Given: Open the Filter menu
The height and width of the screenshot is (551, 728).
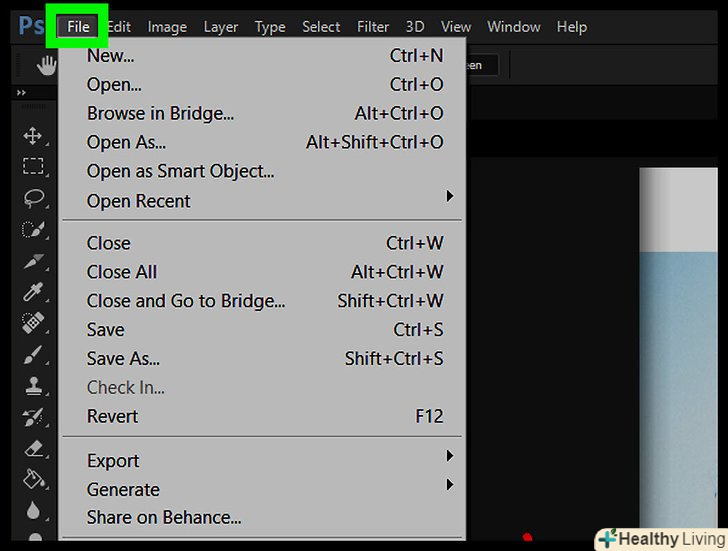Looking at the screenshot, I should [x=373, y=27].
